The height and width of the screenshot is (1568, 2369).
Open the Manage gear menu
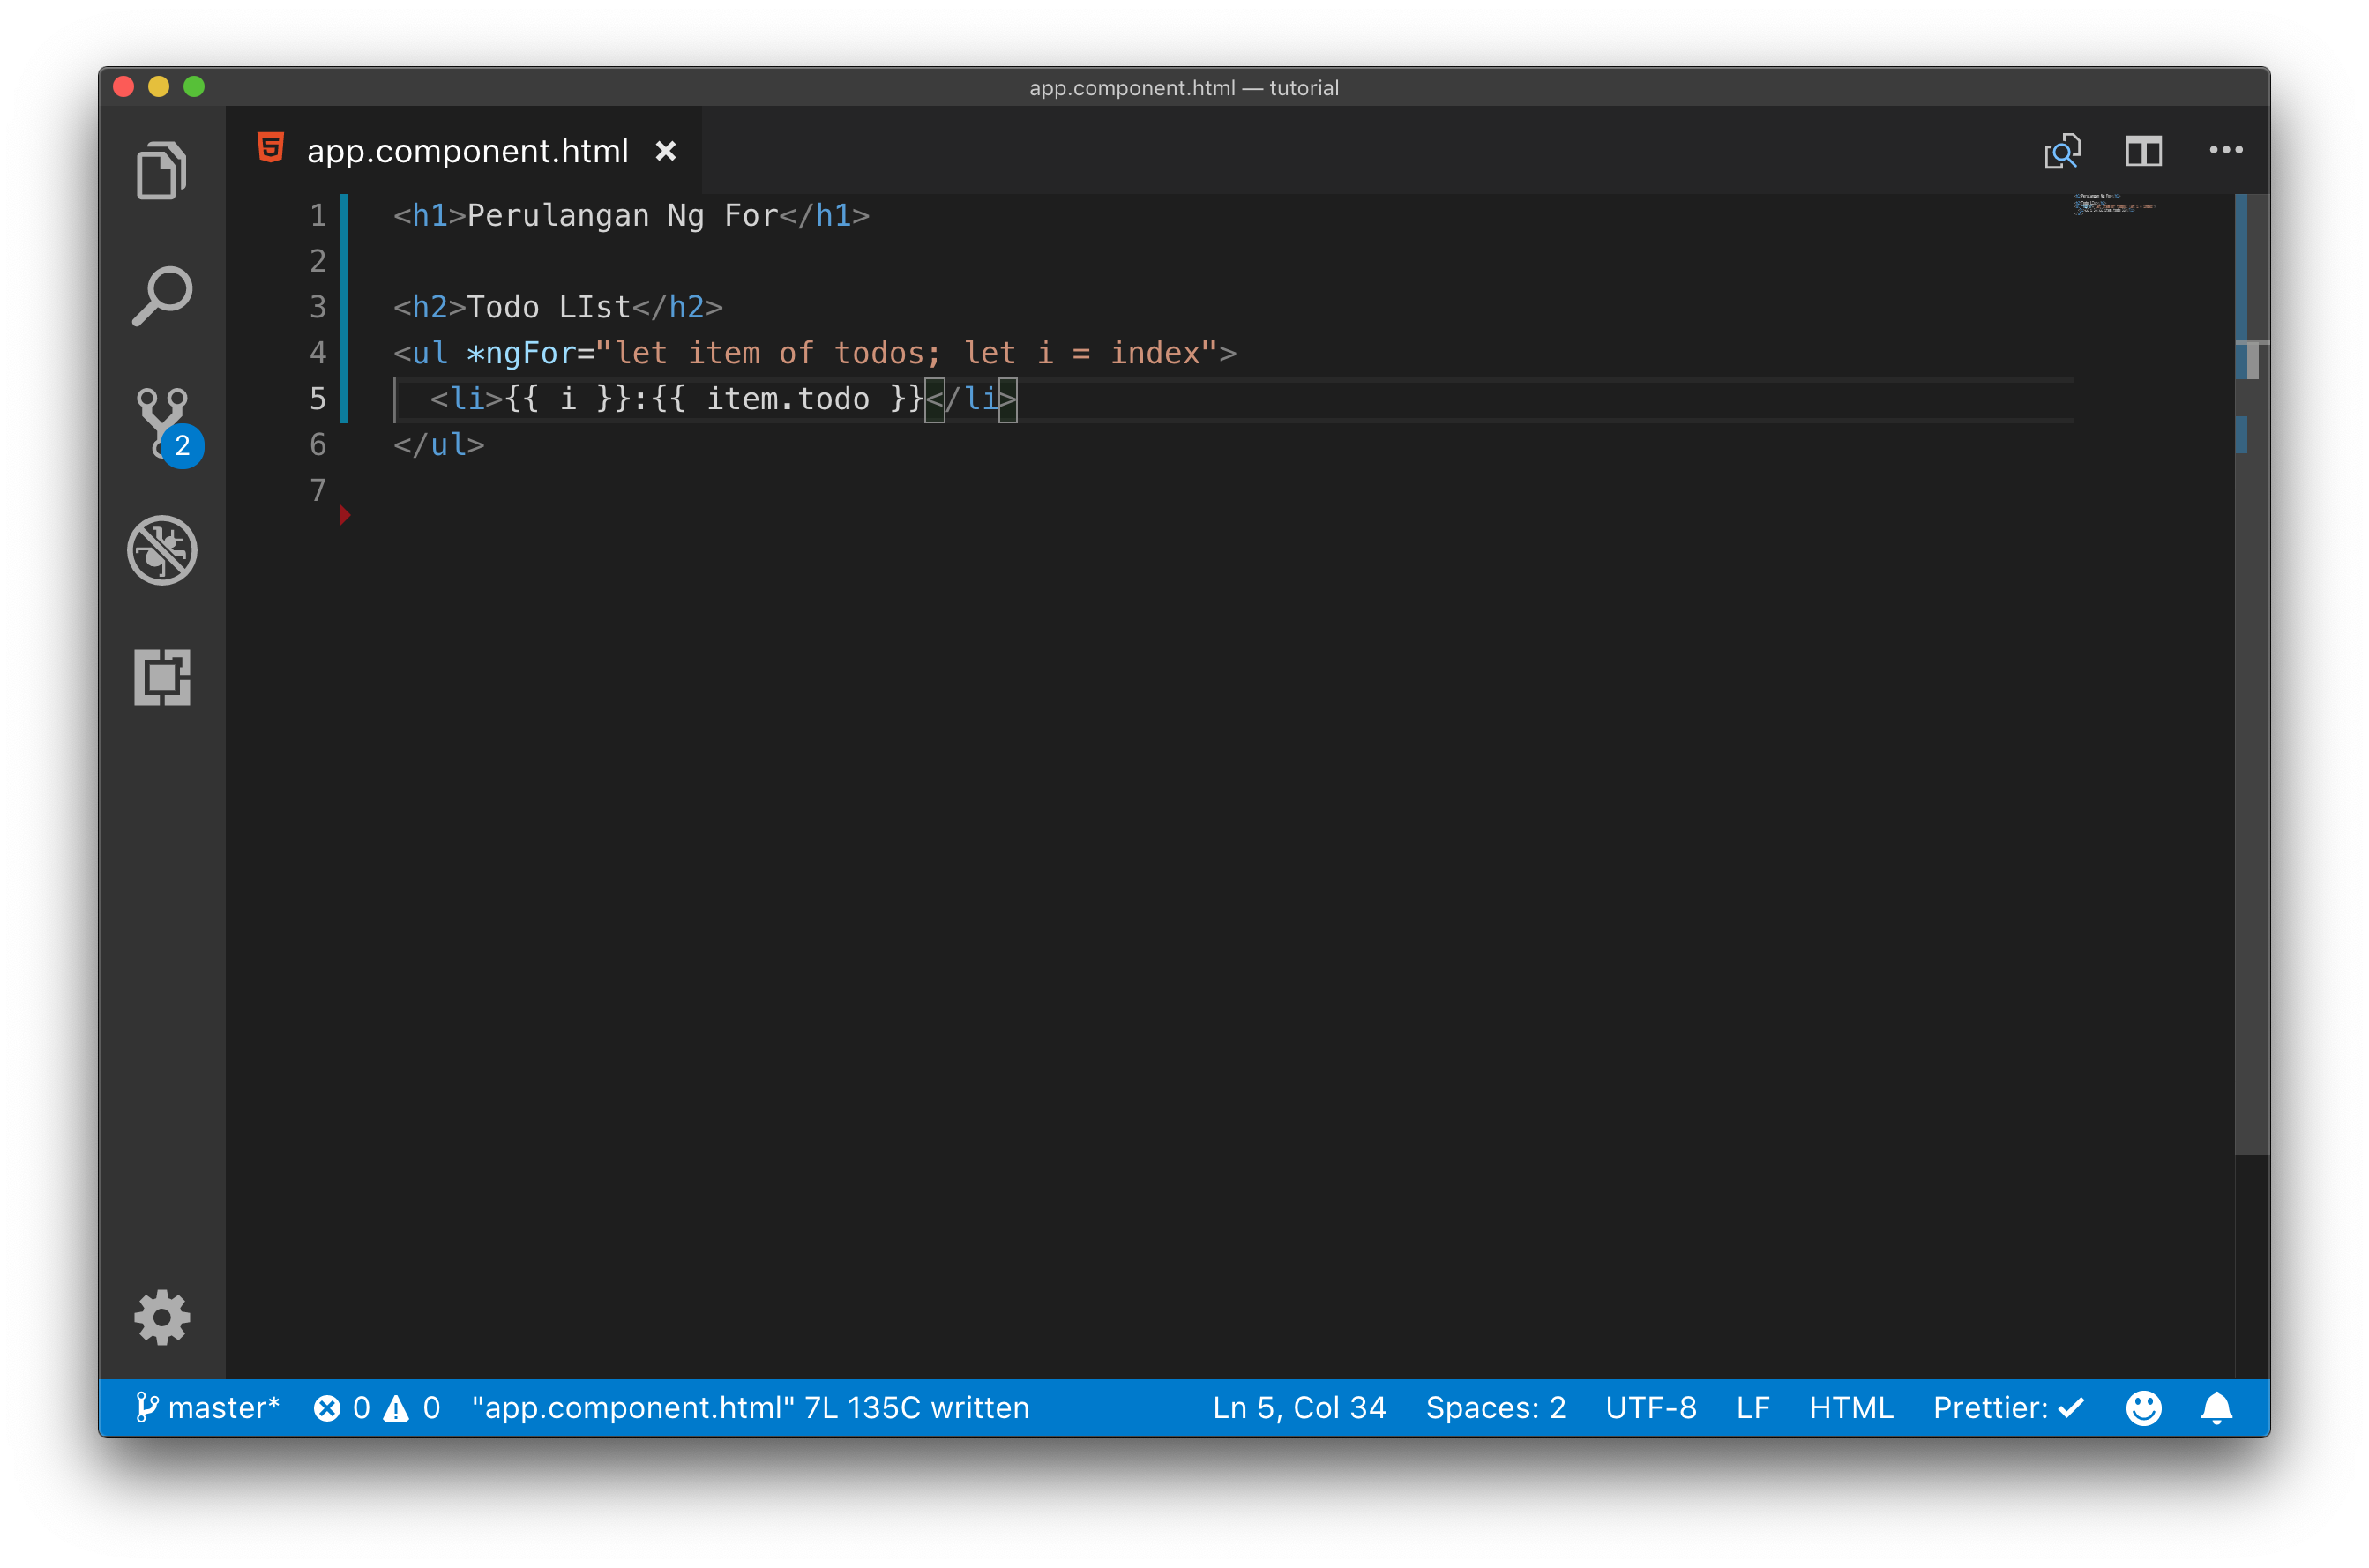pos(162,1318)
